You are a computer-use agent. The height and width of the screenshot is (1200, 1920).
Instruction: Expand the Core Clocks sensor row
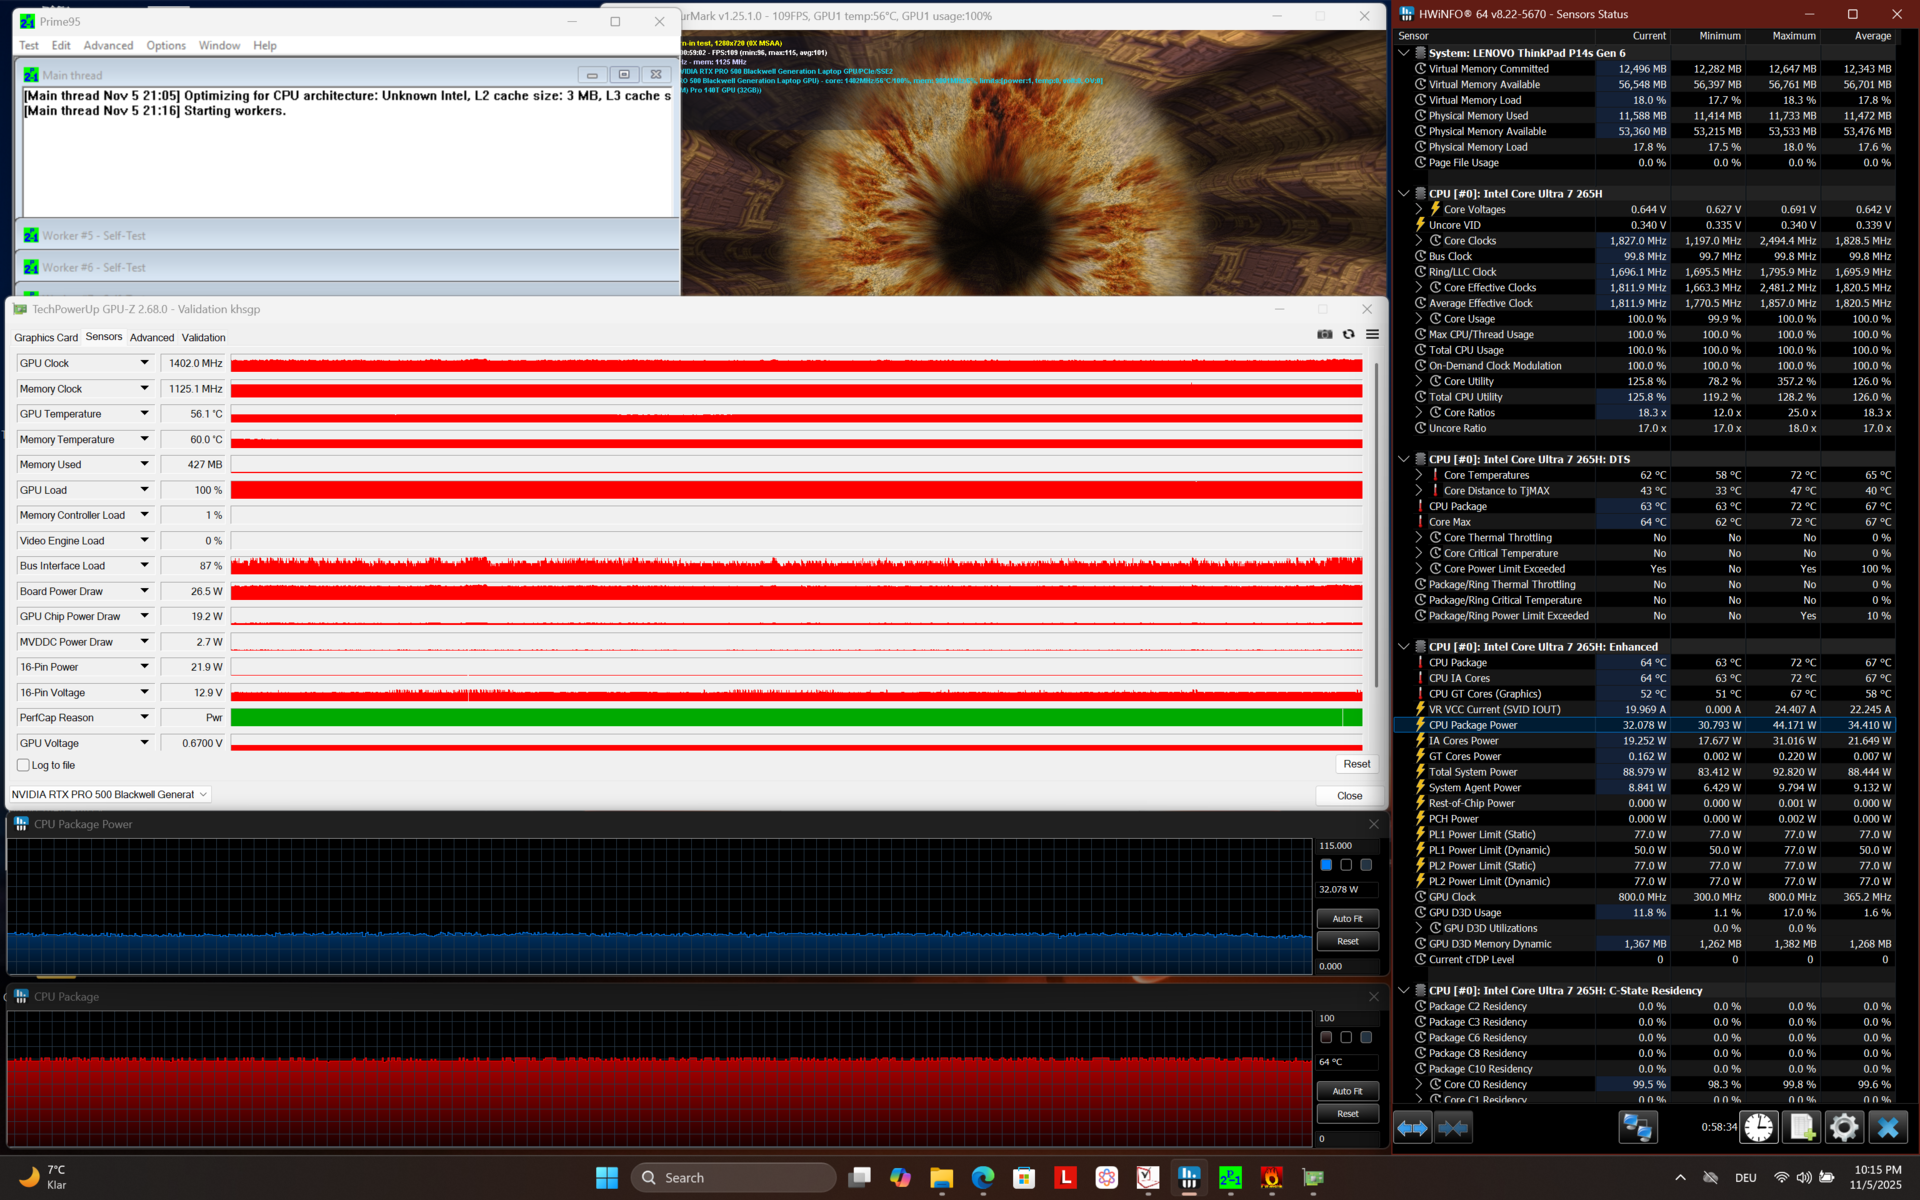tap(1419, 241)
